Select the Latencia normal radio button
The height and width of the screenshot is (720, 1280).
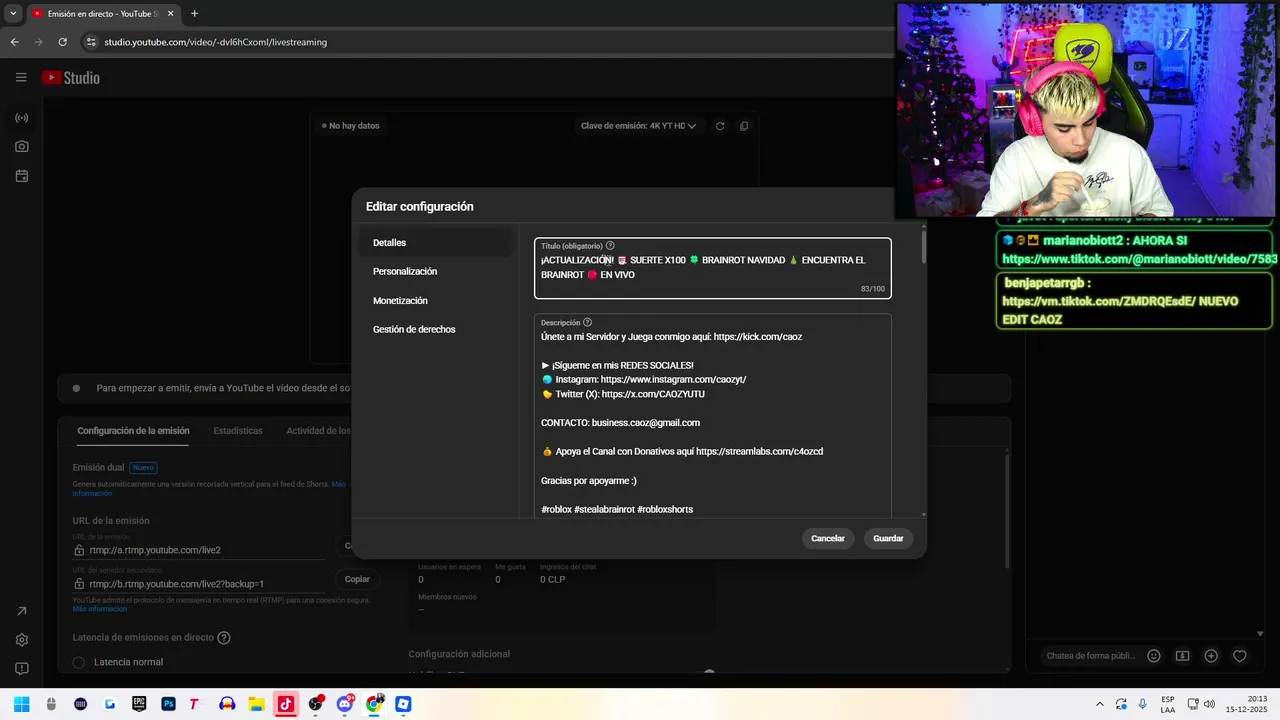pyautogui.click(x=79, y=662)
